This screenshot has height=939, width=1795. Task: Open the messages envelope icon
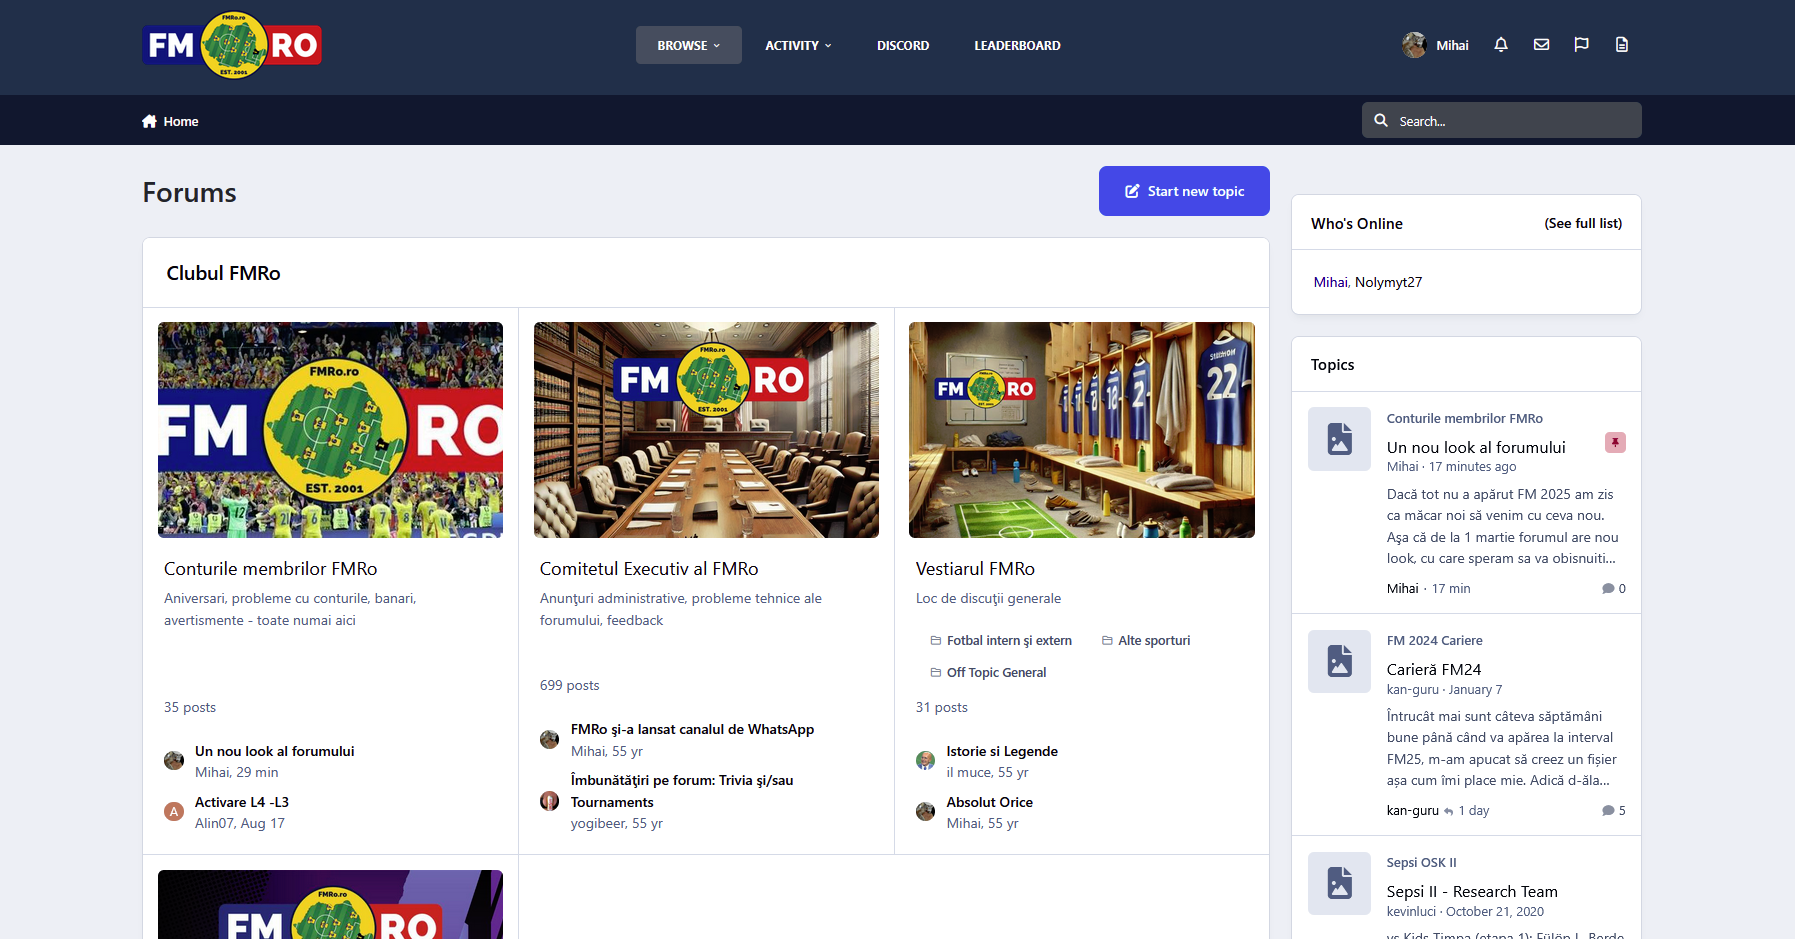(1541, 45)
